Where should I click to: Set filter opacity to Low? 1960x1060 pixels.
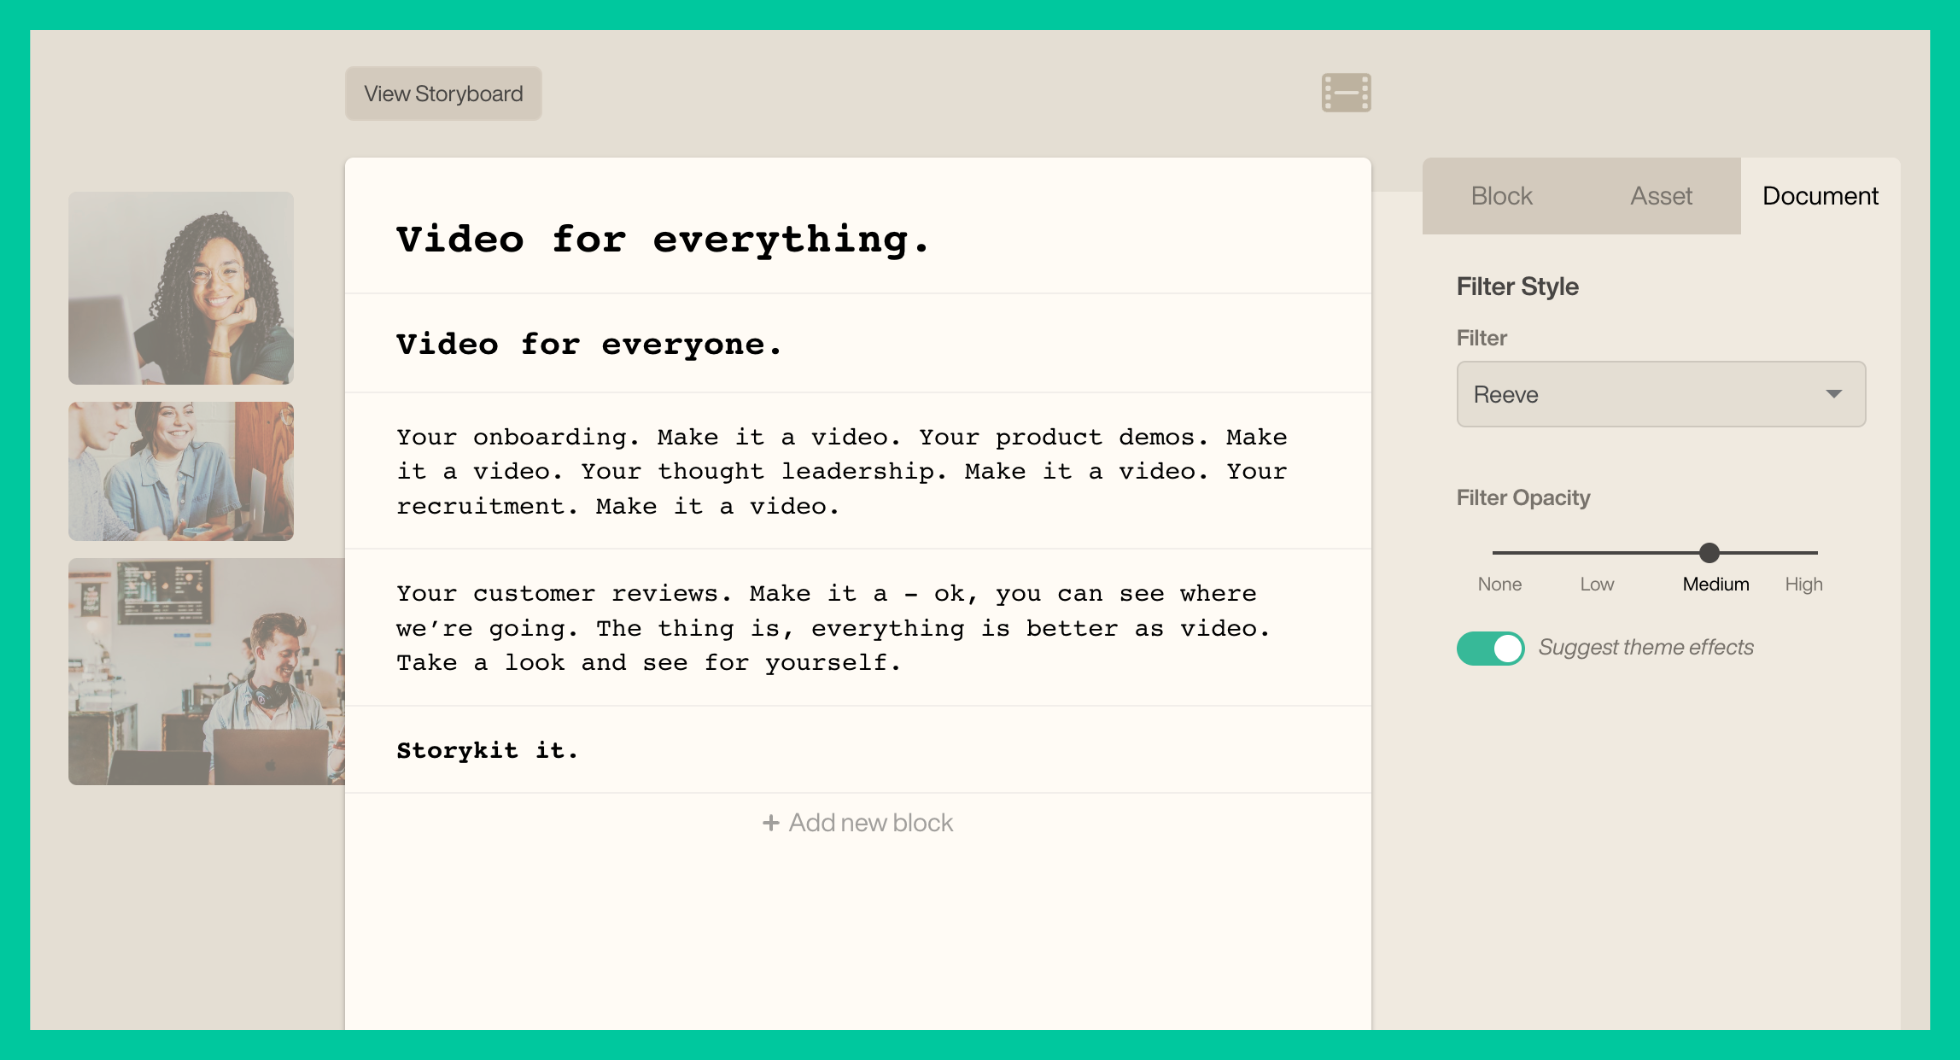click(x=1596, y=584)
